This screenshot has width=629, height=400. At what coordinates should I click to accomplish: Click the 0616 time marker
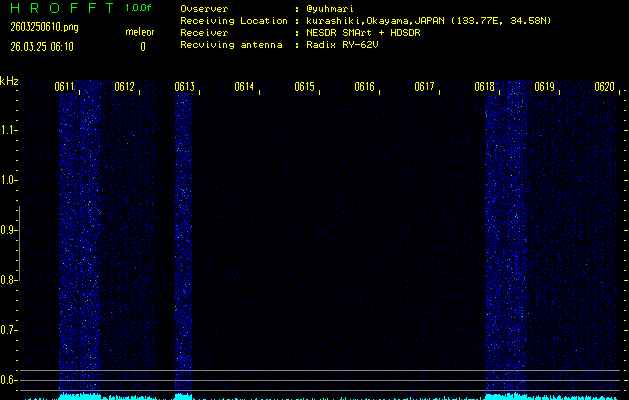pyautogui.click(x=364, y=87)
